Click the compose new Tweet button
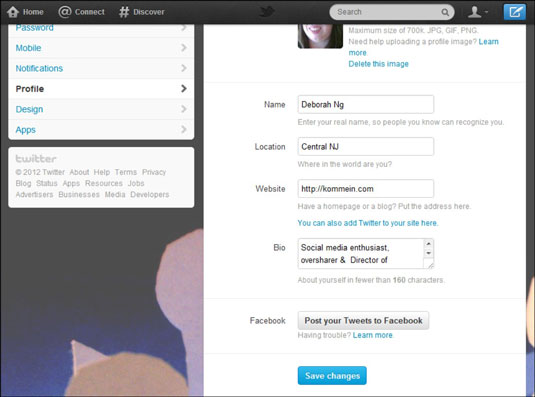Image resolution: width=535 pixels, height=397 pixels. [515, 12]
